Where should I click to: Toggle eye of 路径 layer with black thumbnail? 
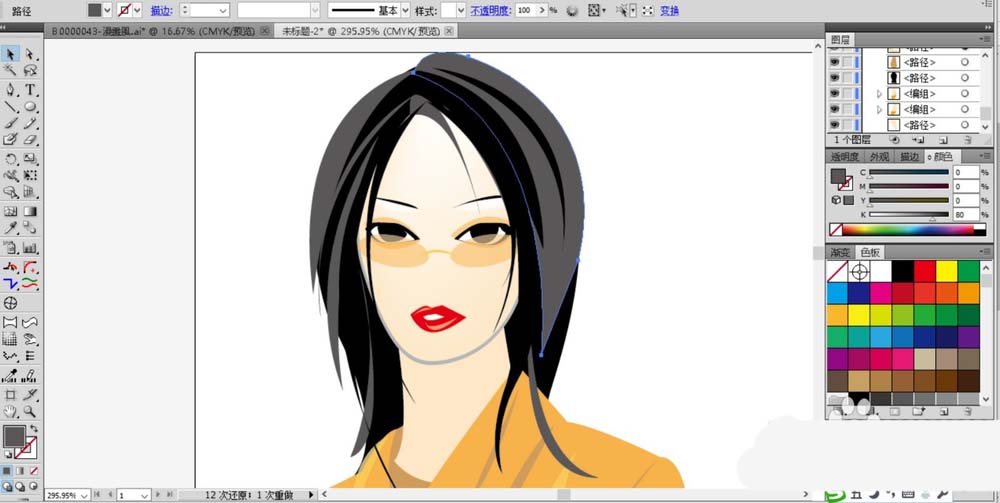click(834, 78)
